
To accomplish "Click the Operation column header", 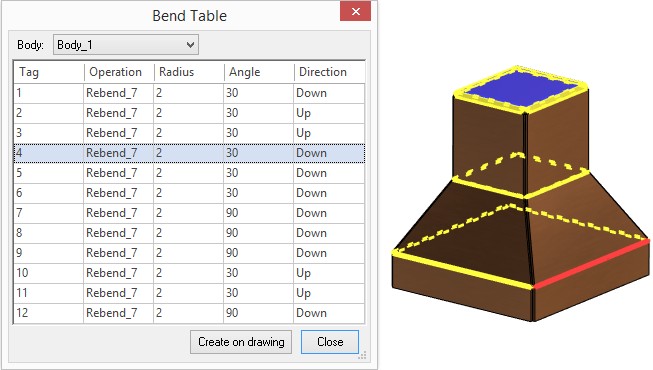I will 119,72.
